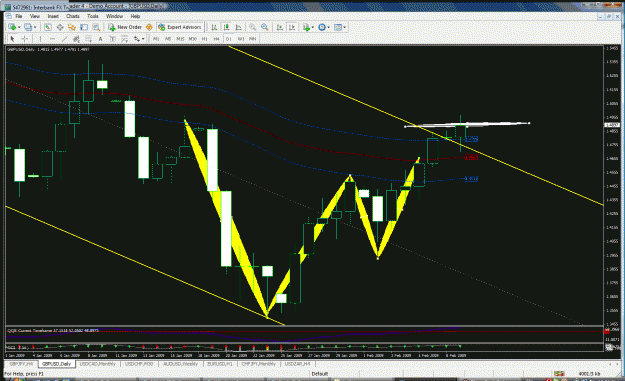Switch to the GBPJPY,H4 chart tab
The width and height of the screenshot is (625, 381).
tap(21, 364)
